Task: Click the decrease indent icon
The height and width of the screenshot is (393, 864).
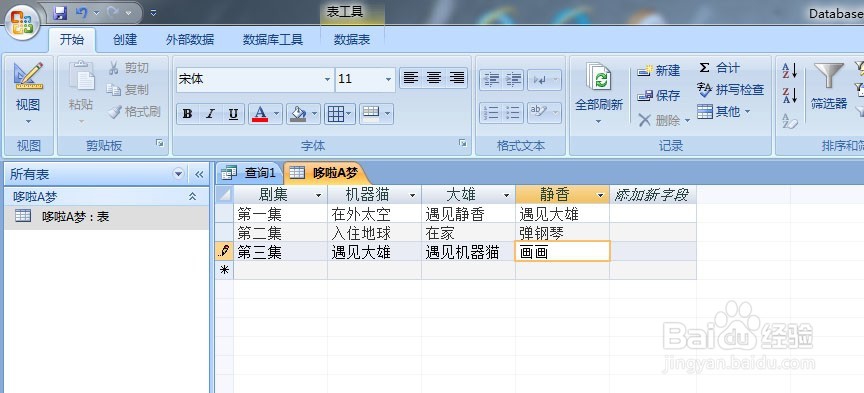Action: 490,80
